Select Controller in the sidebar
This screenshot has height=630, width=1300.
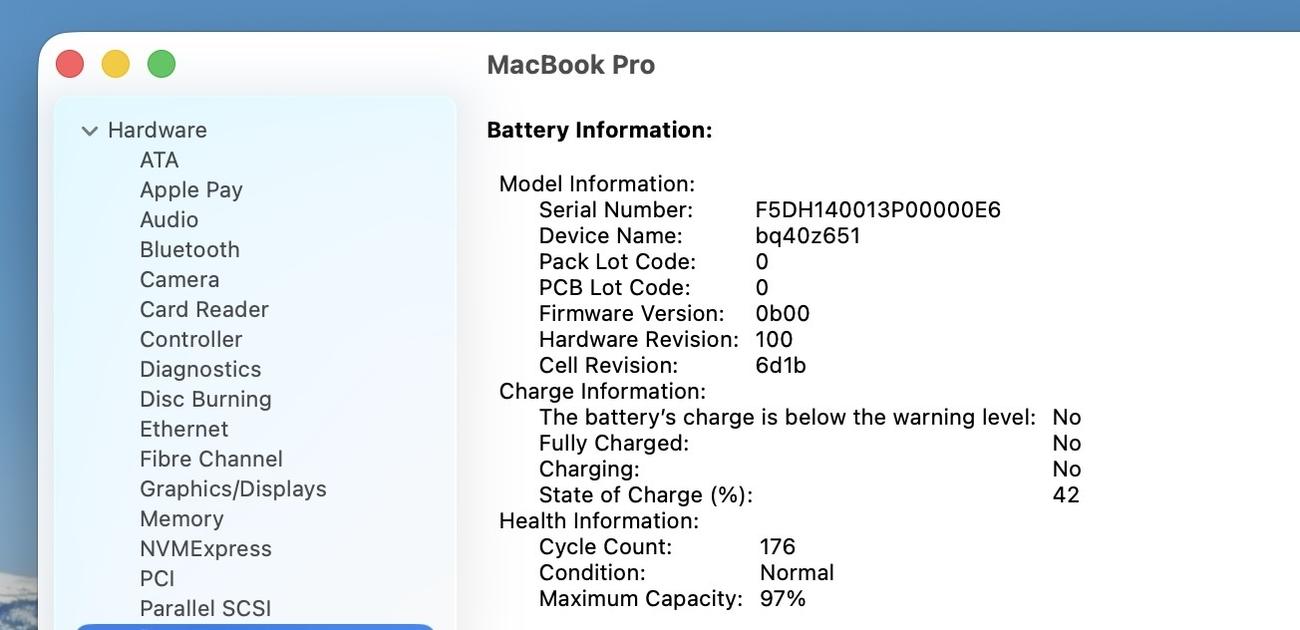pos(191,340)
